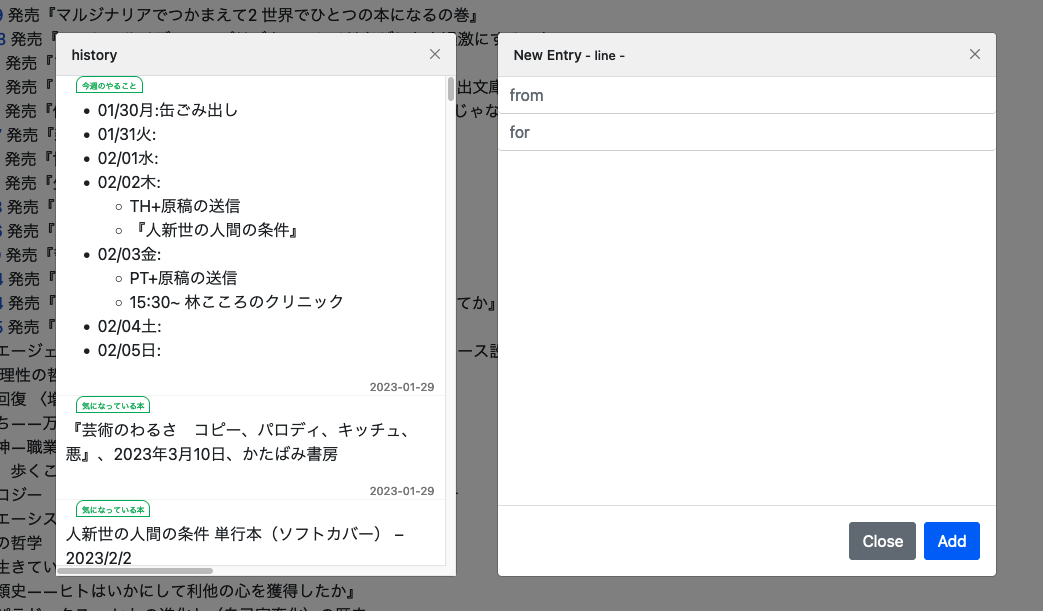Close the history dialog
This screenshot has height=611, width=1043.
[434, 55]
